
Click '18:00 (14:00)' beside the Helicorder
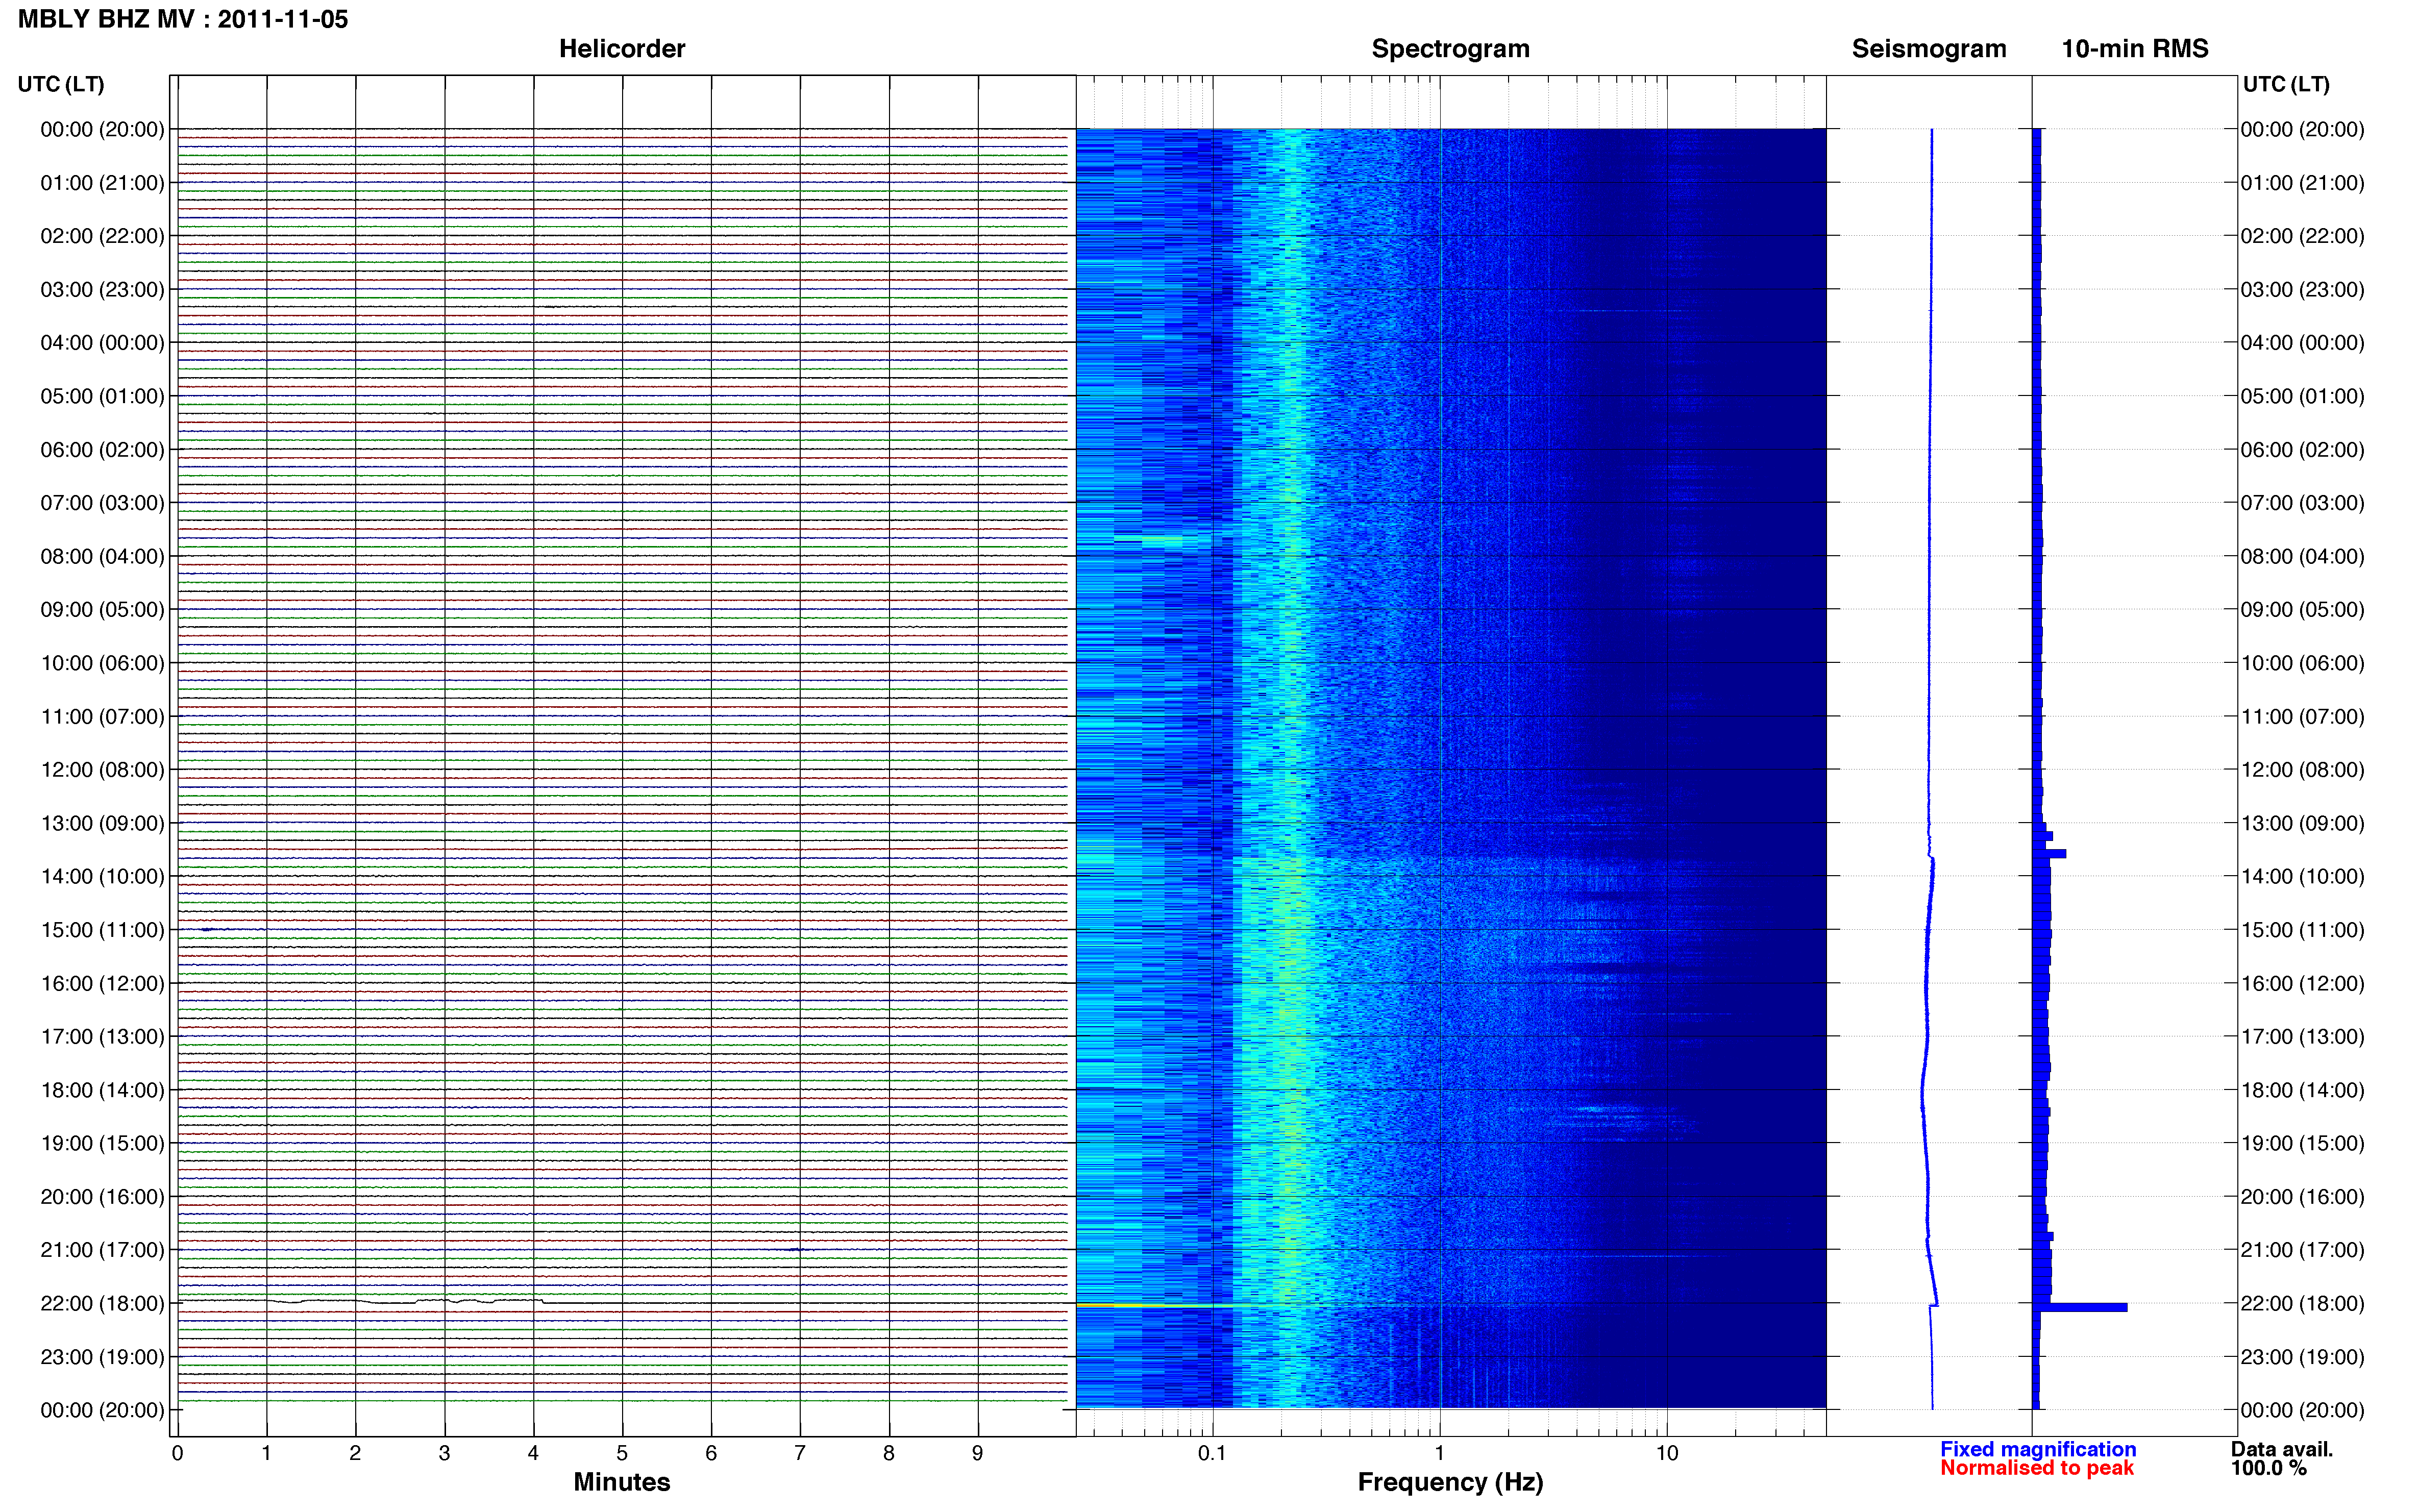(102, 1090)
